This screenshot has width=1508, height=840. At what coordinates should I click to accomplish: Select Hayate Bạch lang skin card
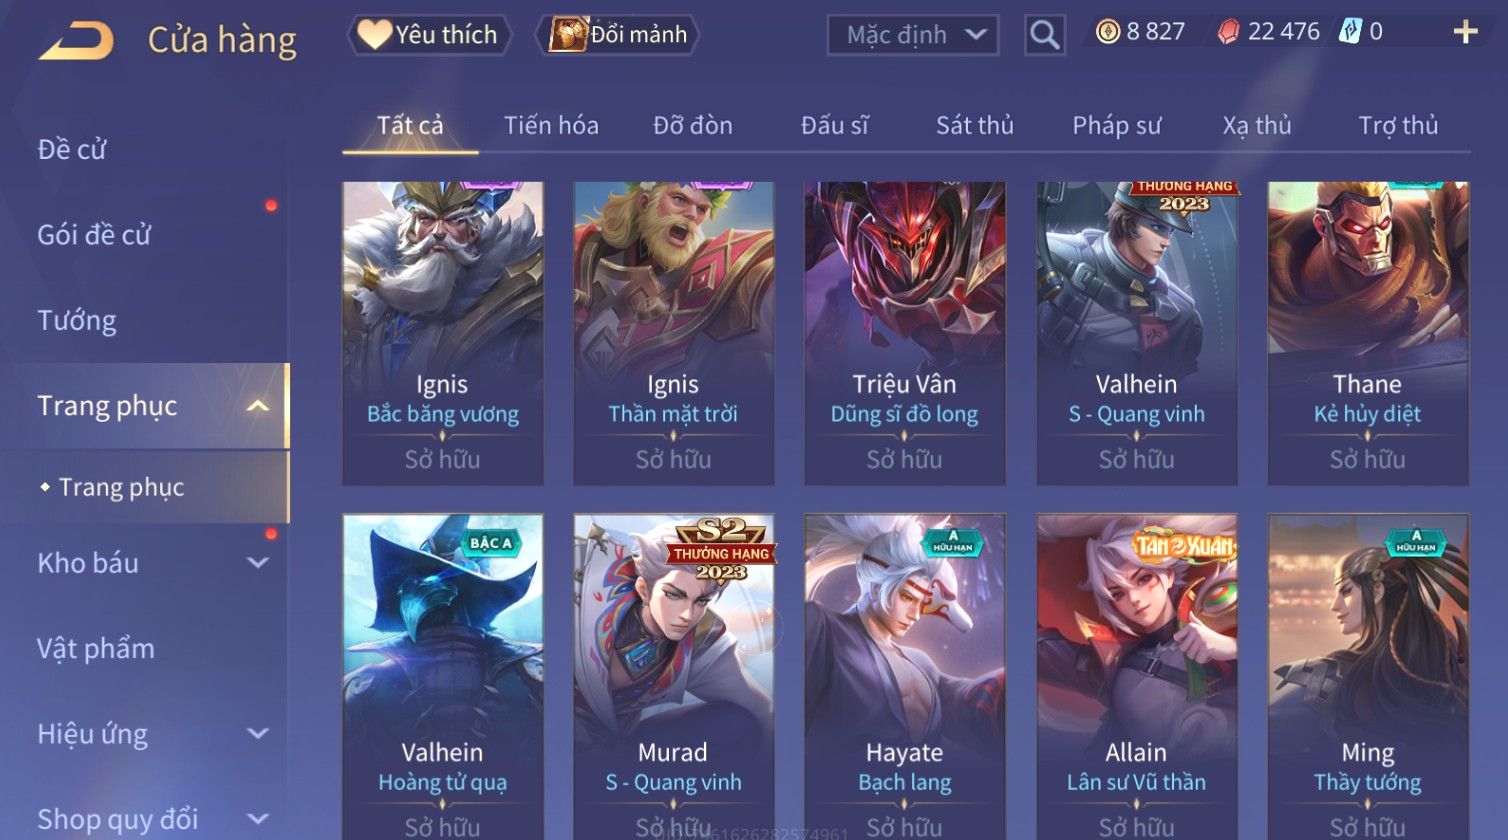pyautogui.click(x=904, y=676)
